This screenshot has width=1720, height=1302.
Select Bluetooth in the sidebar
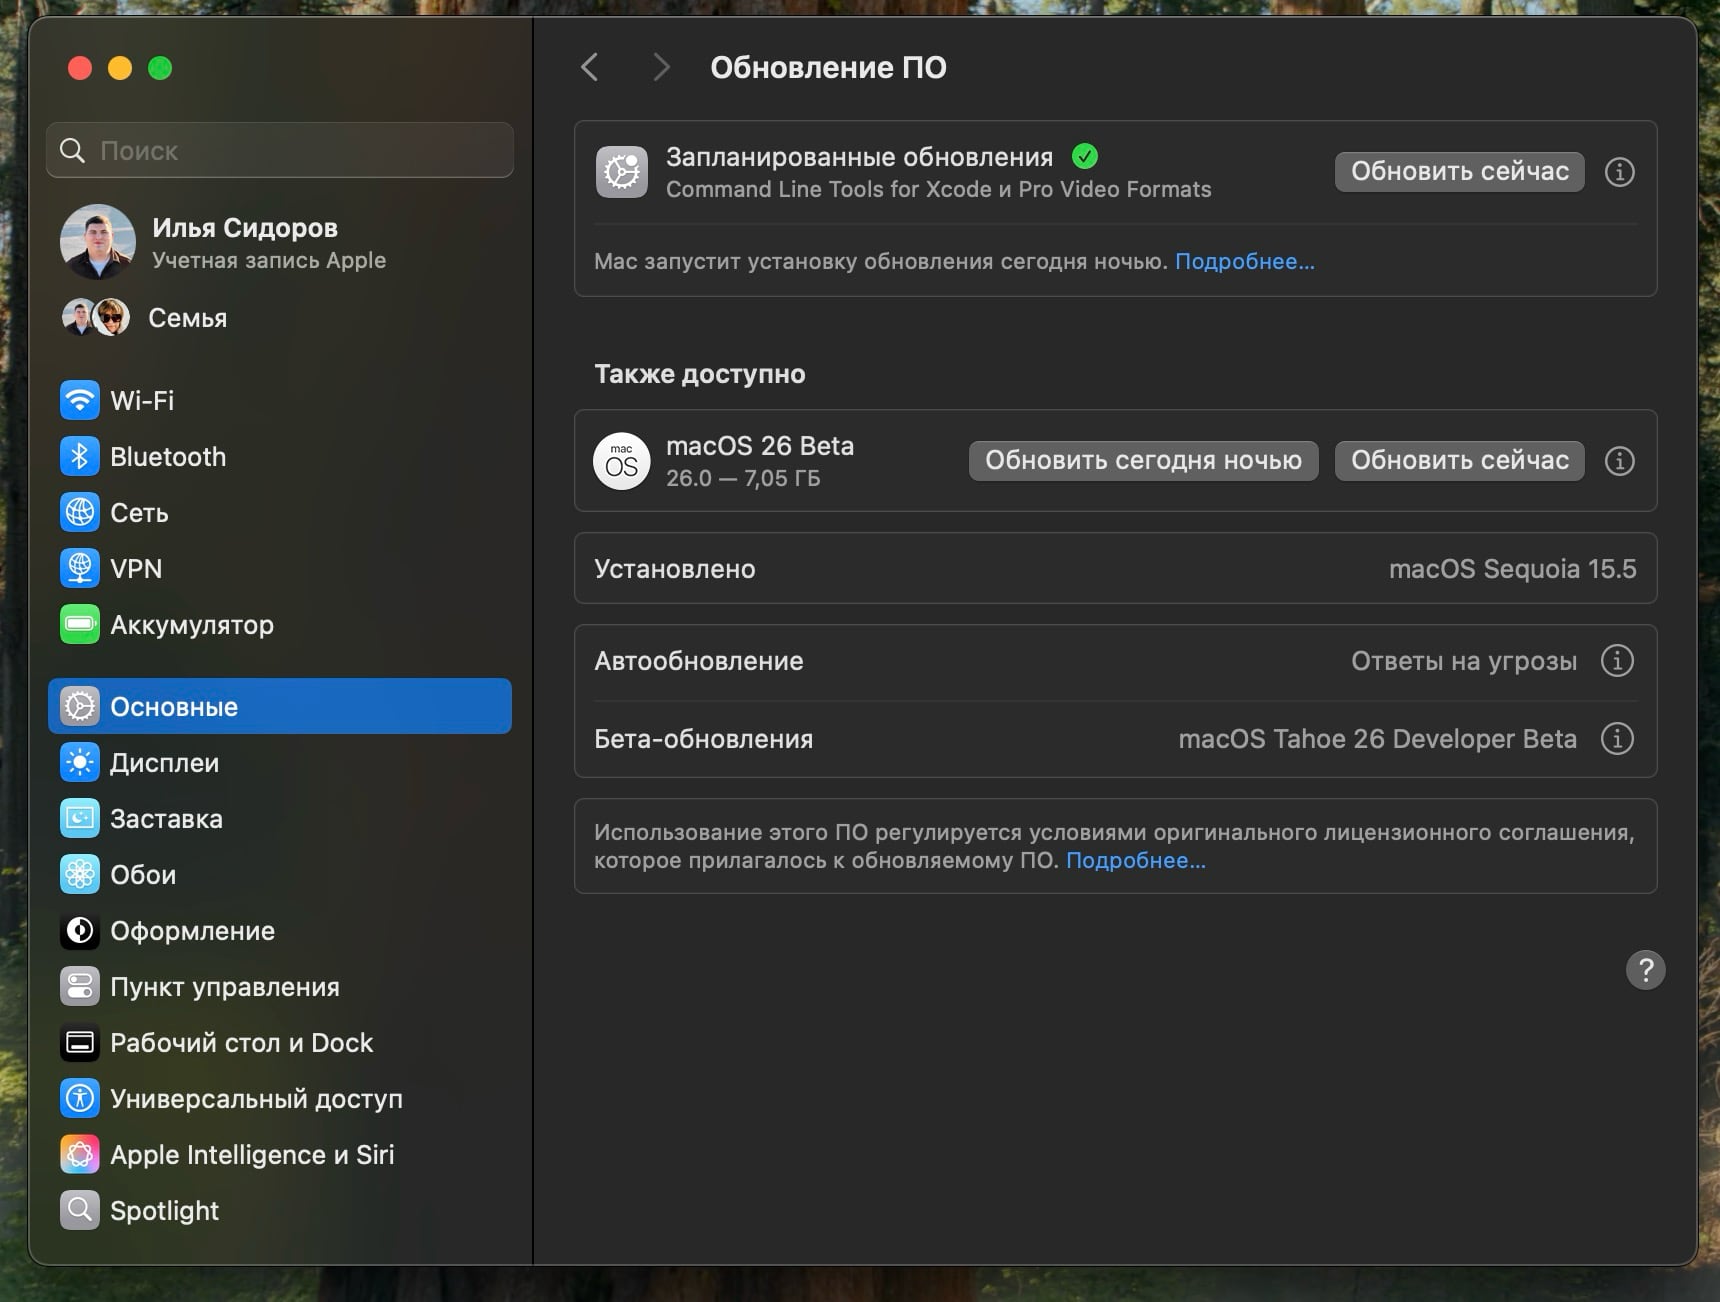click(167, 457)
